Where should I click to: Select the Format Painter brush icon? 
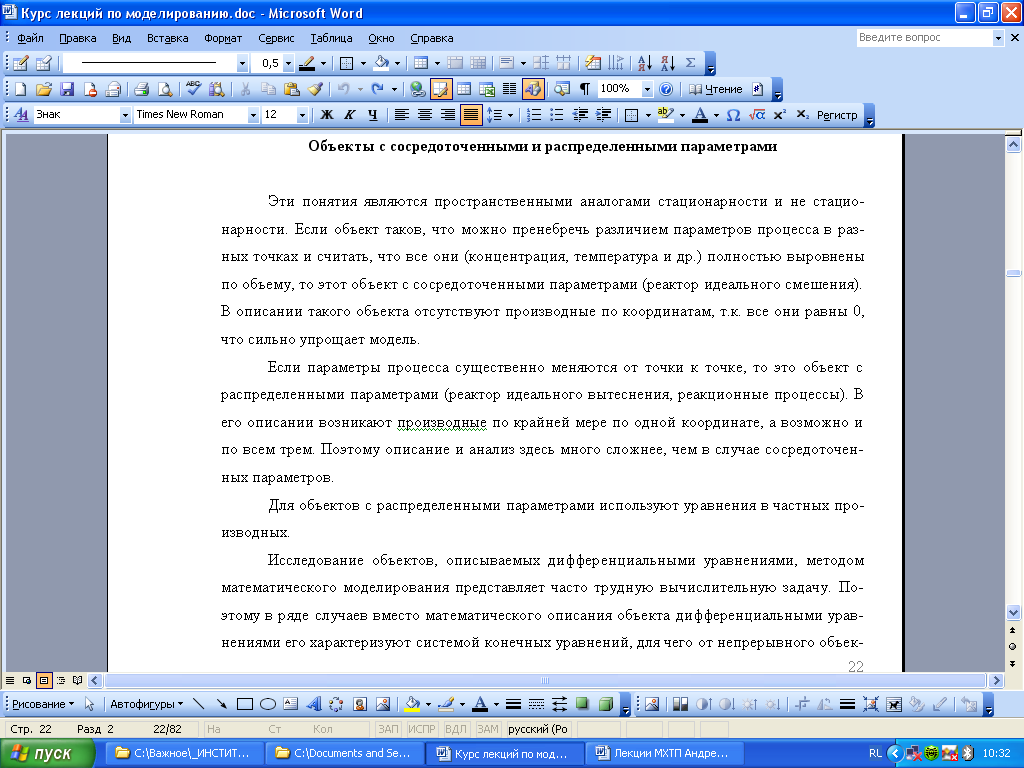click(x=315, y=89)
